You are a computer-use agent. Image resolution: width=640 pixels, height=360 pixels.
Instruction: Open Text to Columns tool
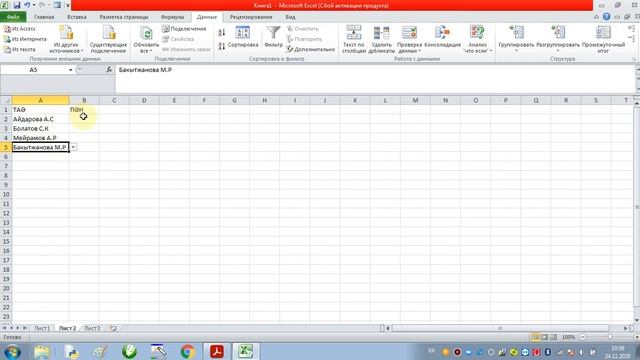[x=353, y=39]
